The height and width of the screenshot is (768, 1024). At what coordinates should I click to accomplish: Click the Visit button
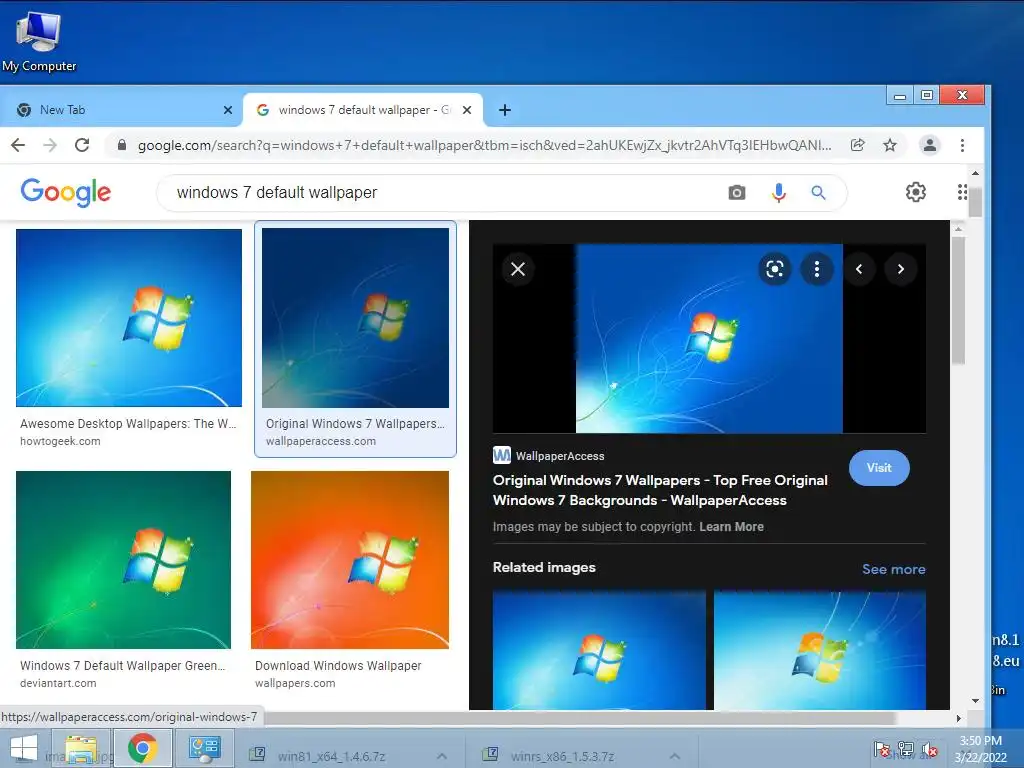(879, 468)
